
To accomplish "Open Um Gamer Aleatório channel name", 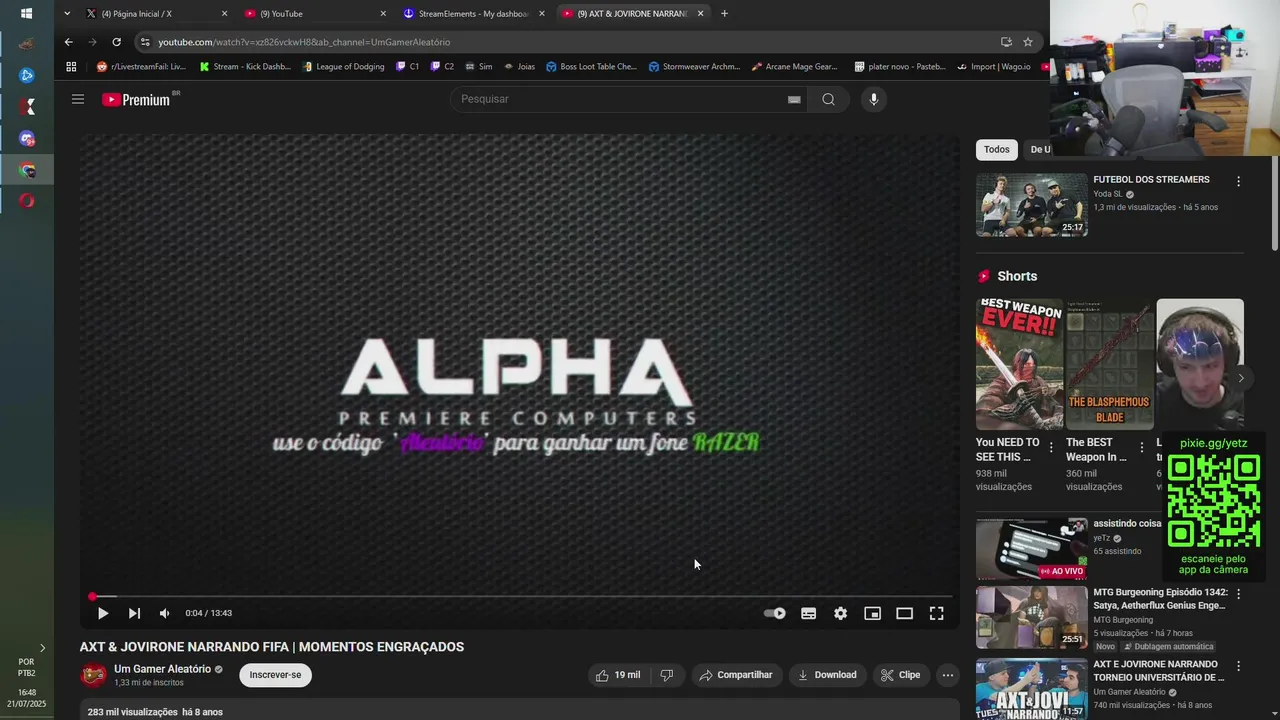I will tap(162, 669).
